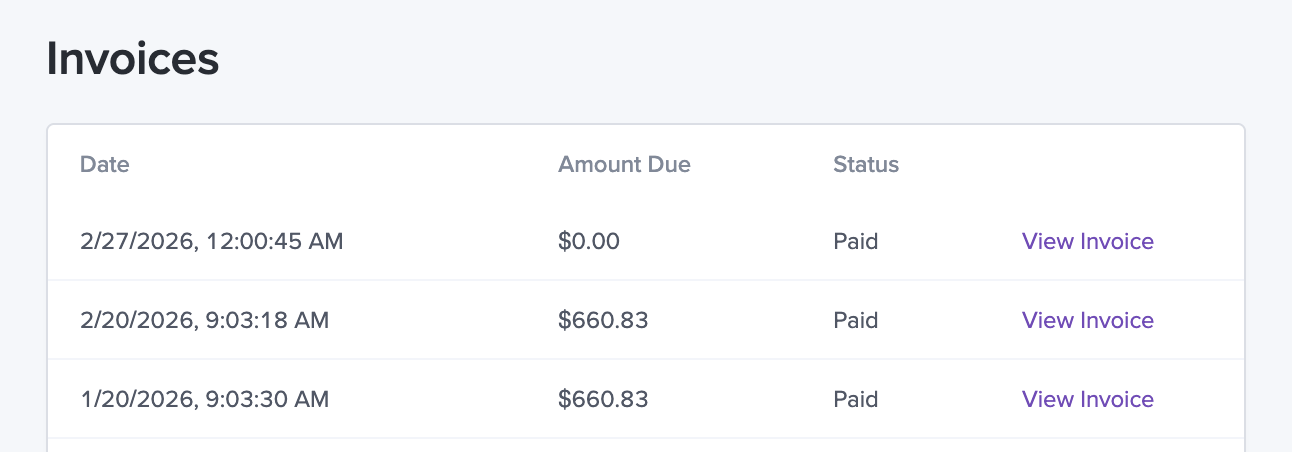This screenshot has height=452, width=1292.
Task: Click the 2/27/2026, 12:00:45 AM date
Action: (x=211, y=241)
